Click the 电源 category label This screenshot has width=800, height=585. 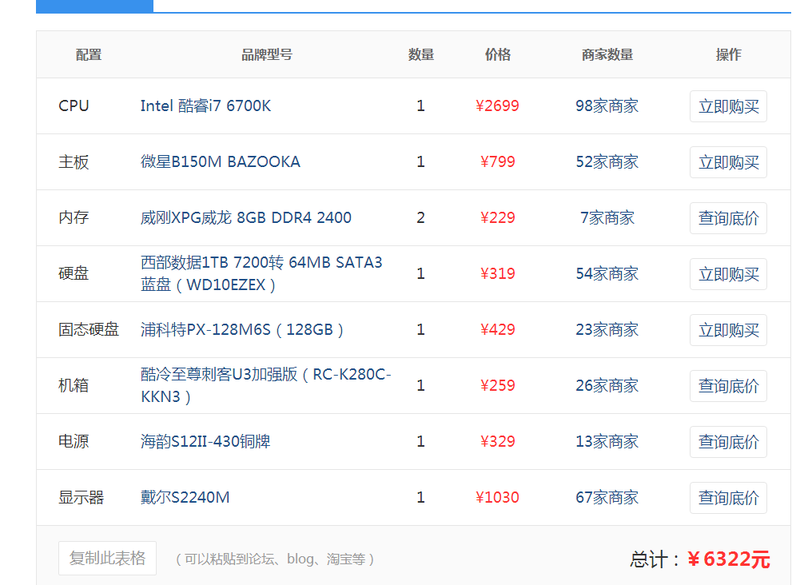click(x=73, y=441)
